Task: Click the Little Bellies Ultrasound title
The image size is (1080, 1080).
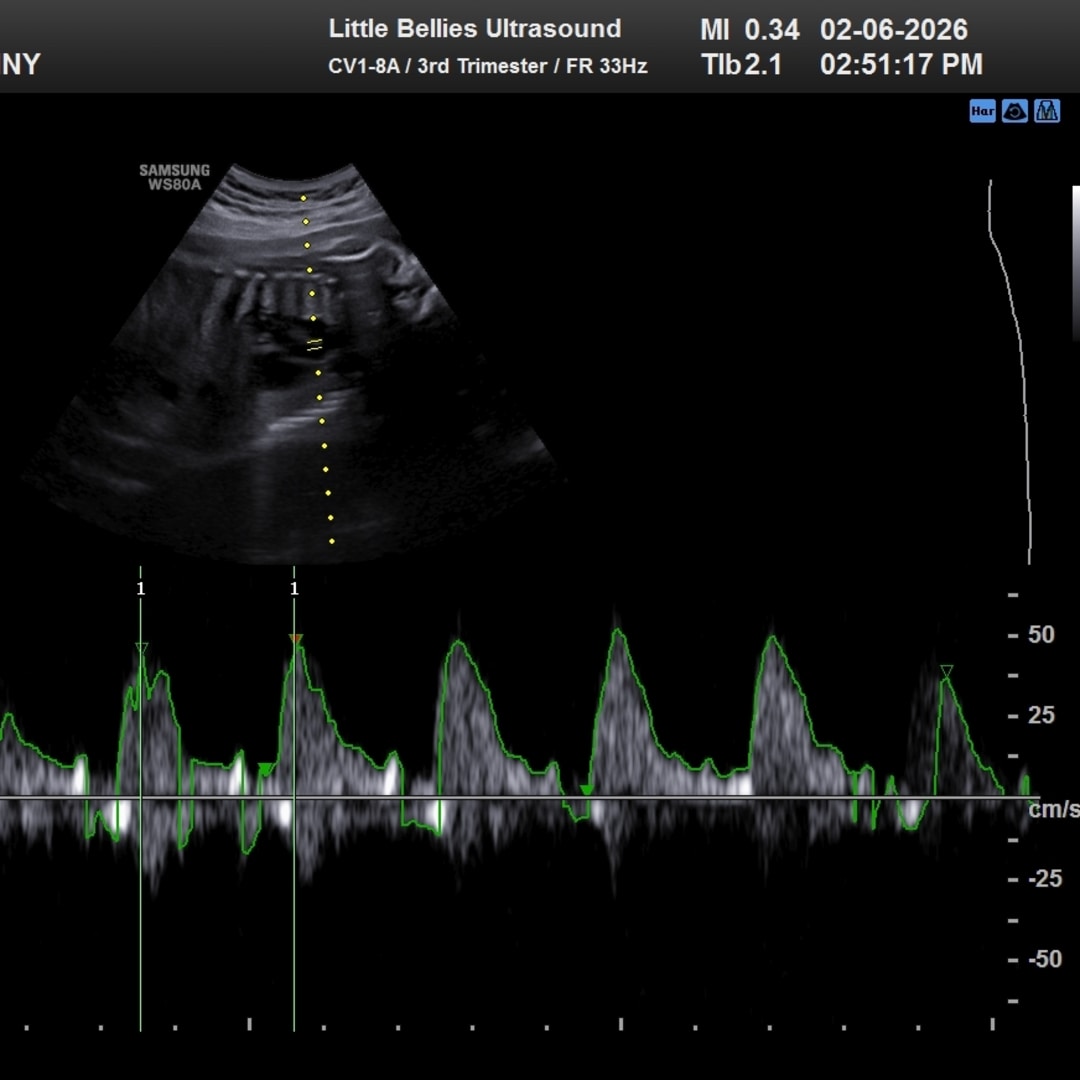Action: tap(475, 28)
